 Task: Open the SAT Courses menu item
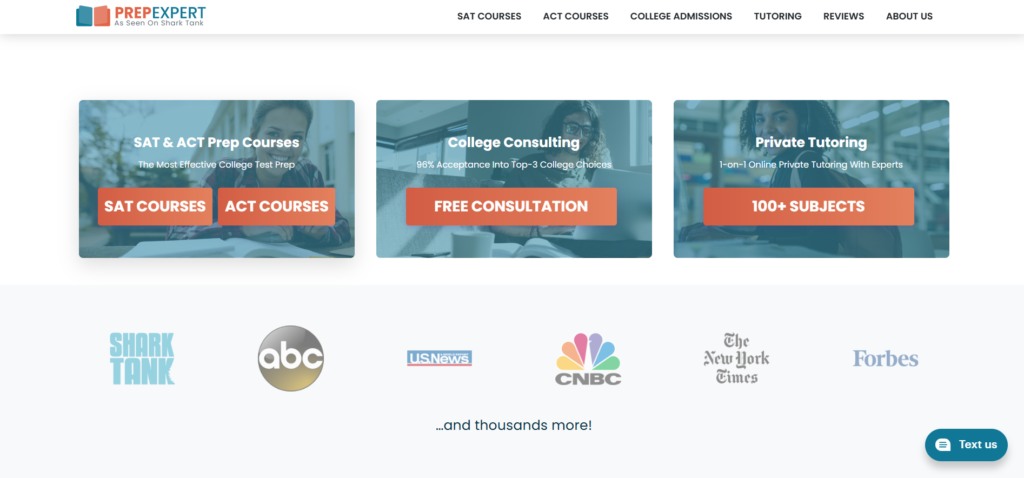[x=489, y=16]
